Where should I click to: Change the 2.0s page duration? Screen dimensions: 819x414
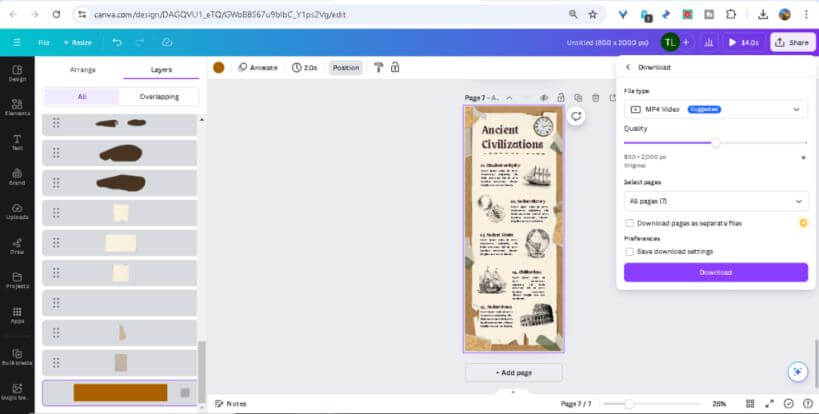[x=305, y=67]
